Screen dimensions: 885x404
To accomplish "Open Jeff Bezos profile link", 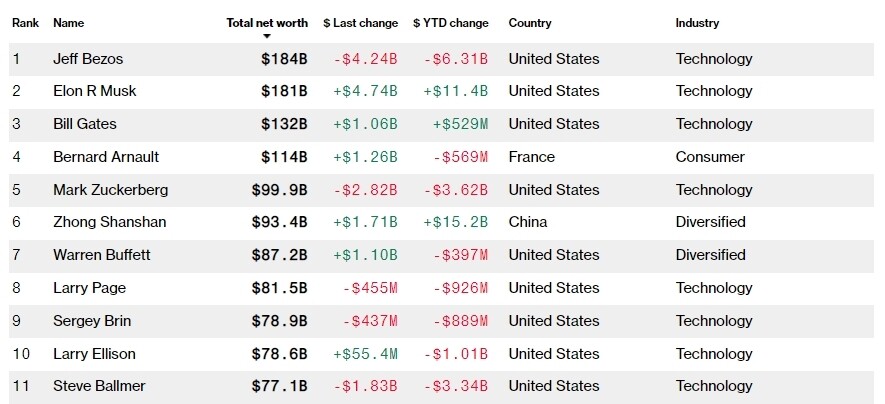I will [x=88, y=59].
